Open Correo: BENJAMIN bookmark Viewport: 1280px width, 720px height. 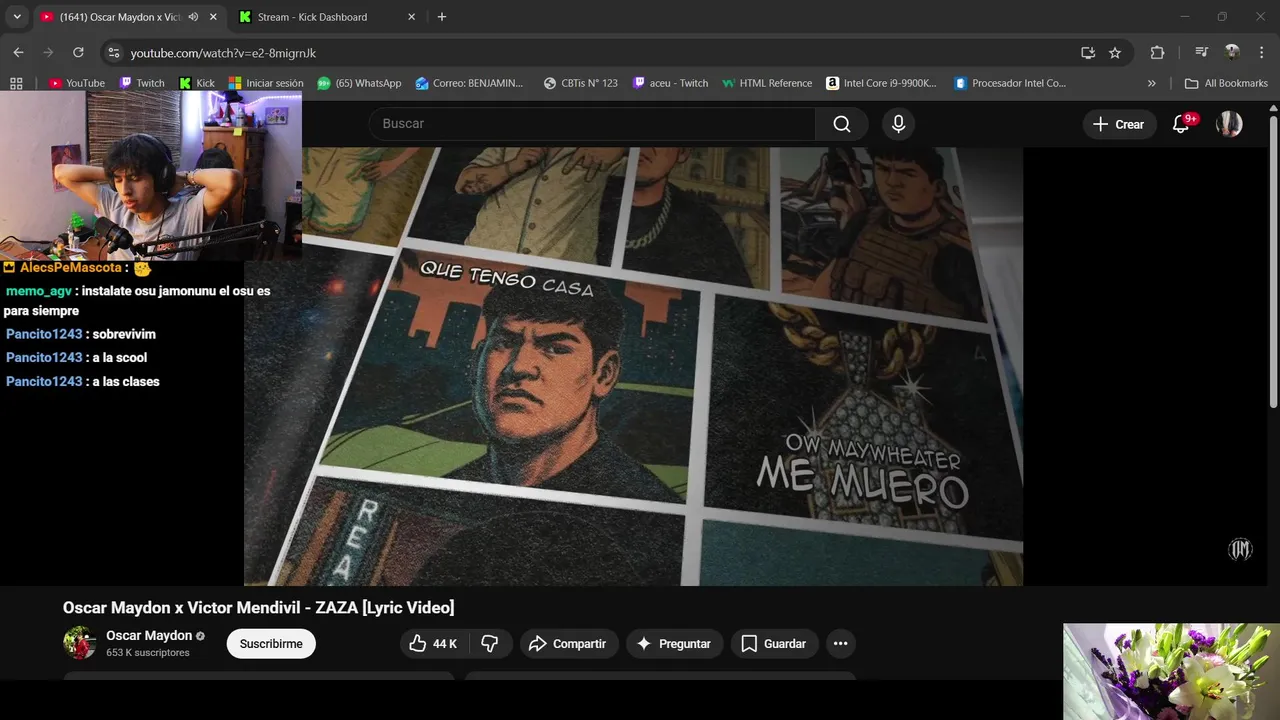pyautogui.click(x=470, y=83)
